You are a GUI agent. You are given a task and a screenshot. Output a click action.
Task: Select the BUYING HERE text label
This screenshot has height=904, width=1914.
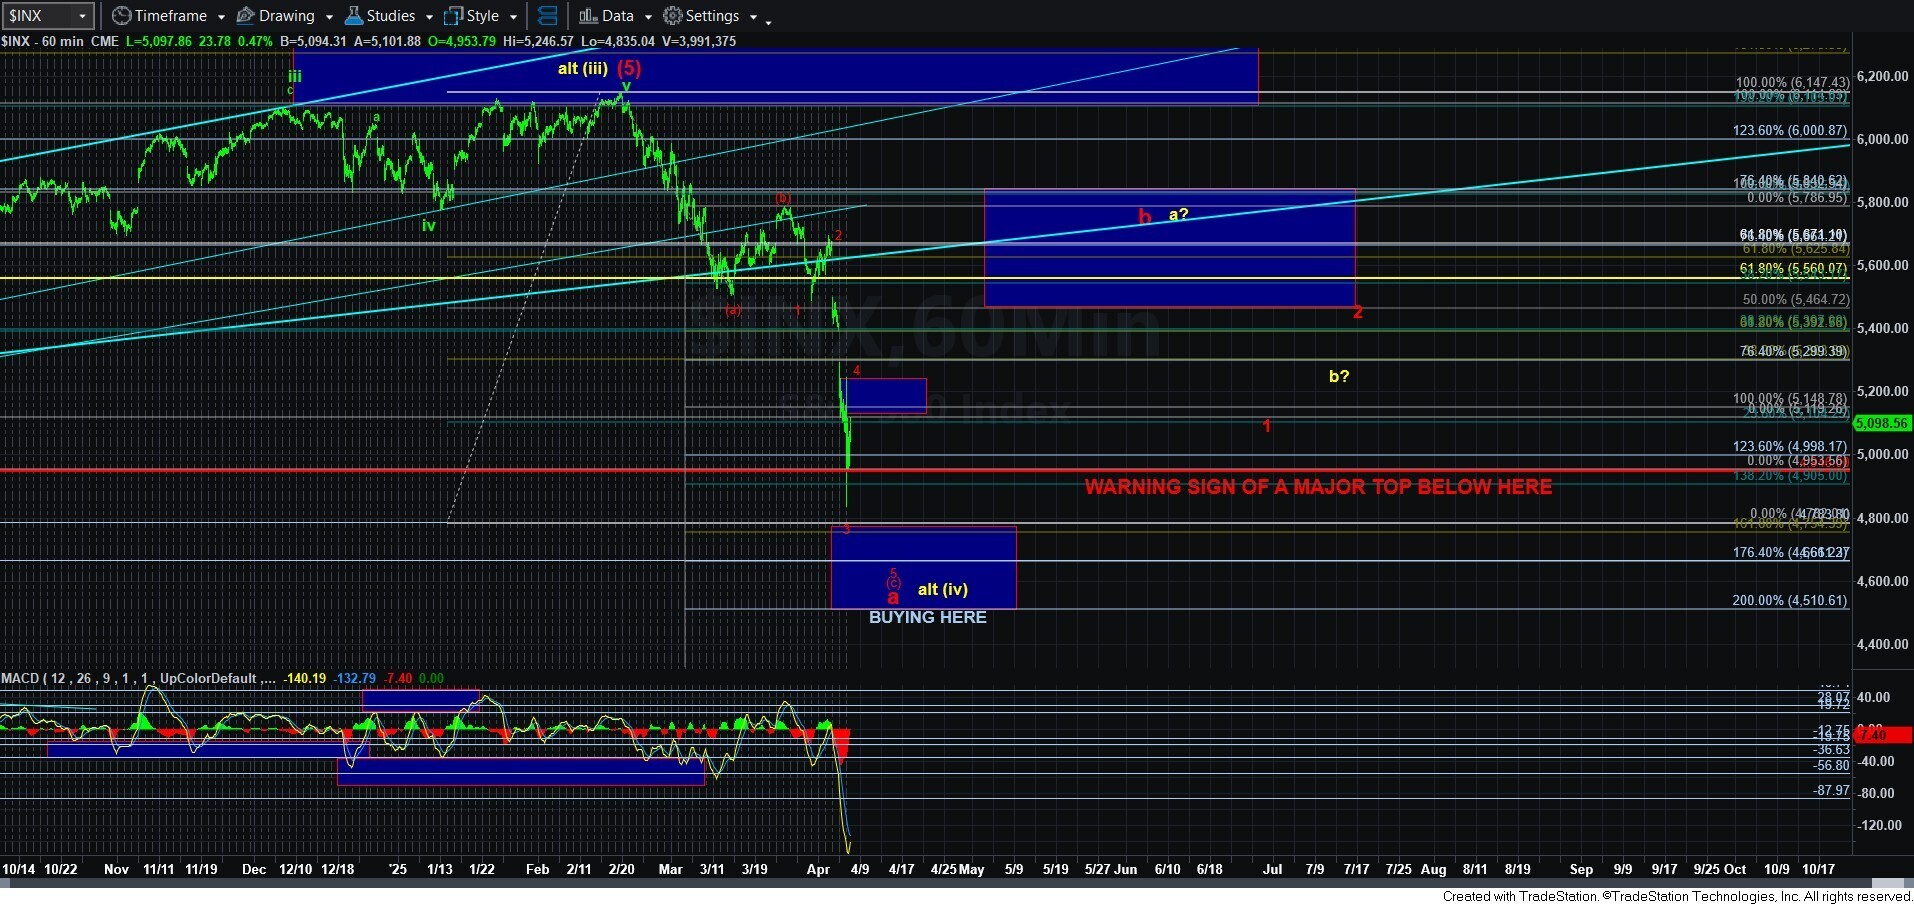click(x=927, y=618)
